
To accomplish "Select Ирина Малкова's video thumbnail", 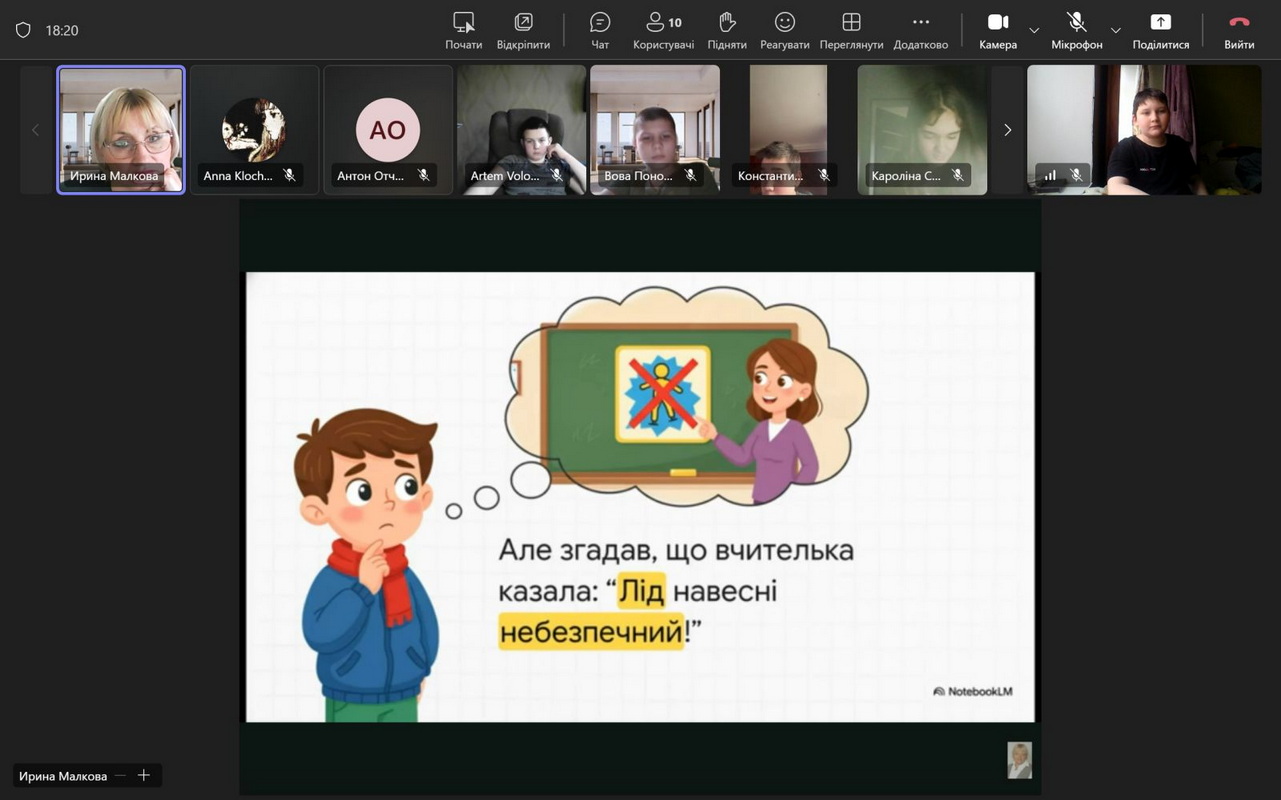I will pos(121,129).
